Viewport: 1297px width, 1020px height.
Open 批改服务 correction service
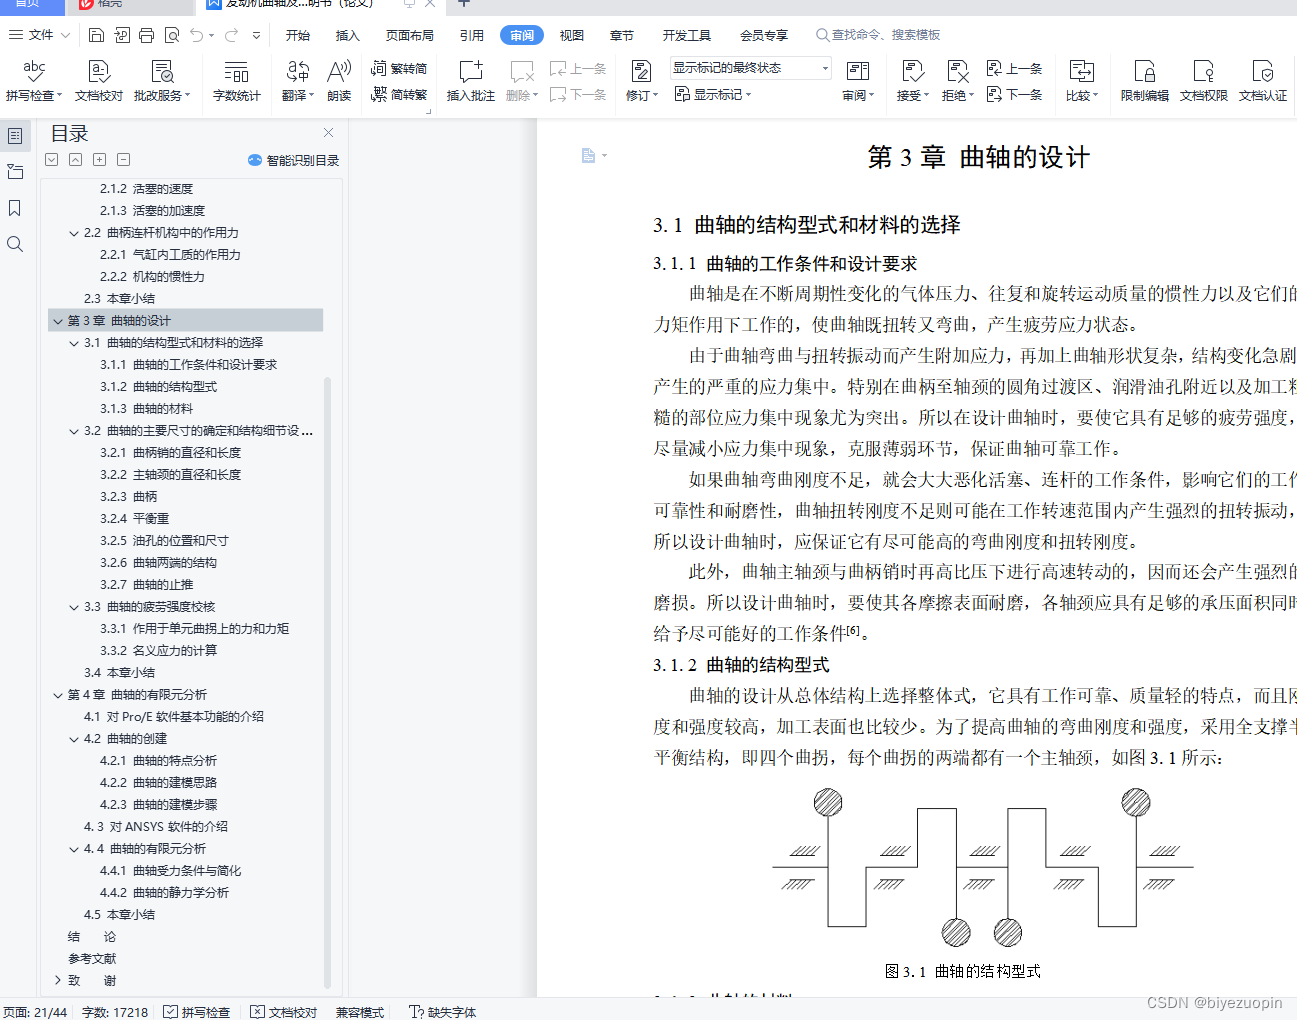coord(162,80)
